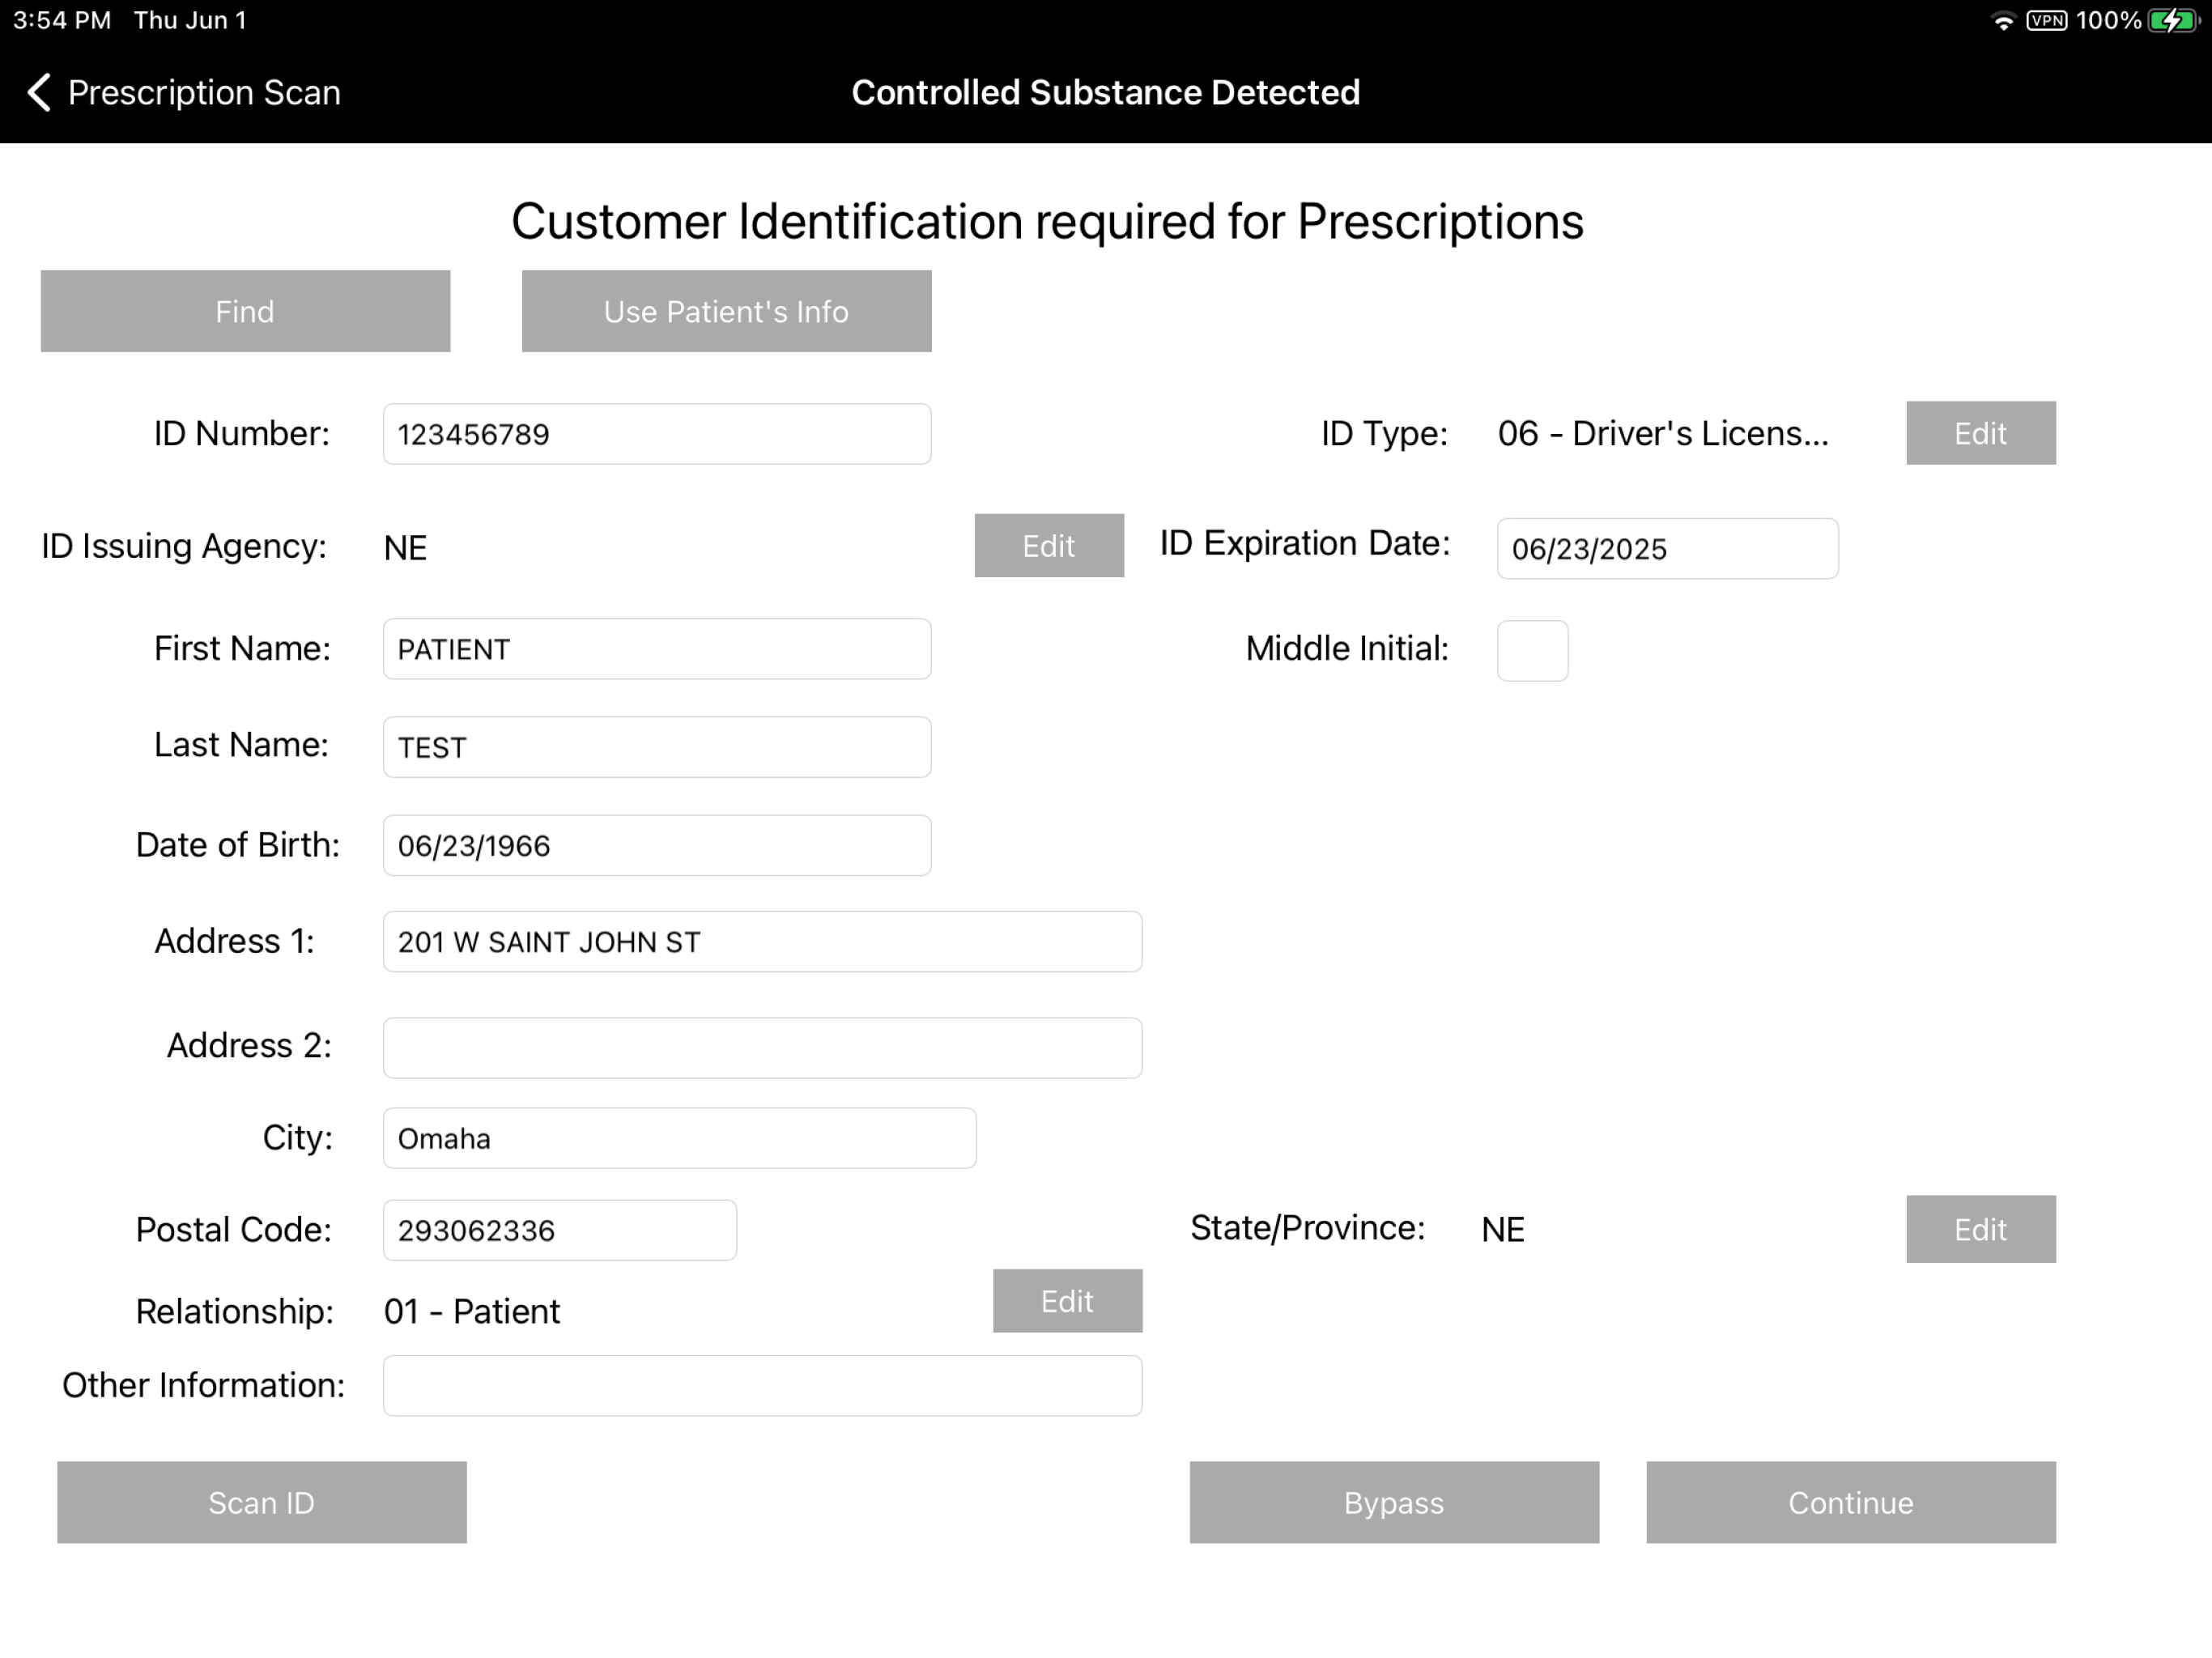Select the ID Expiration Date field

(1667, 548)
